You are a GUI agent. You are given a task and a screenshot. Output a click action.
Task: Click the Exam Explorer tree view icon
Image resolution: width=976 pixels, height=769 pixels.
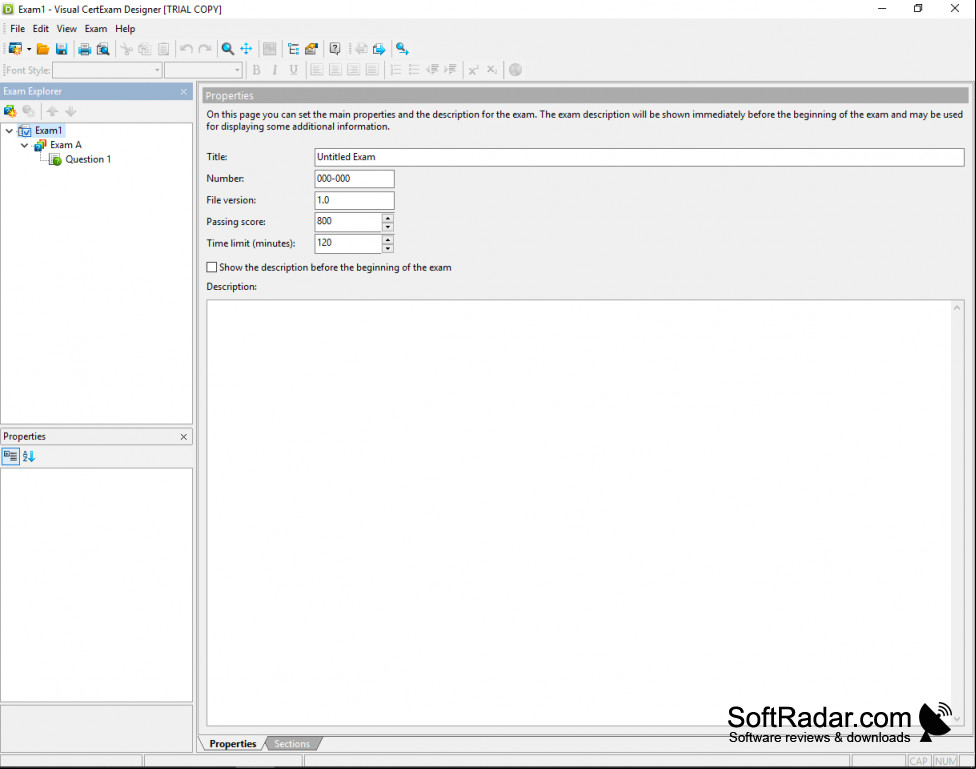[293, 49]
